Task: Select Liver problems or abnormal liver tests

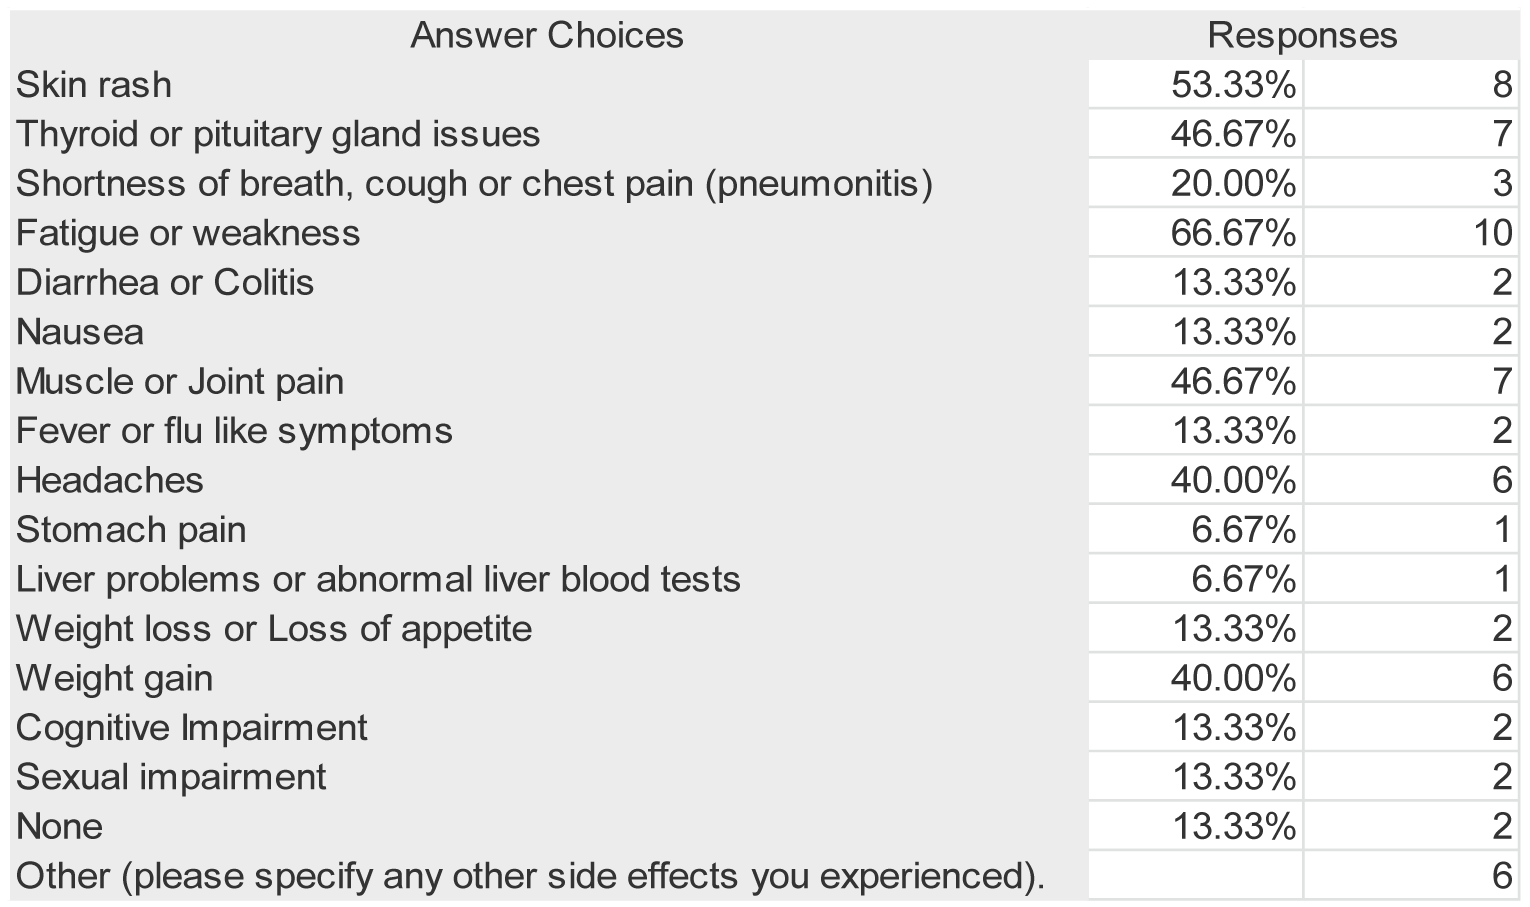Action: click(378, 579)
